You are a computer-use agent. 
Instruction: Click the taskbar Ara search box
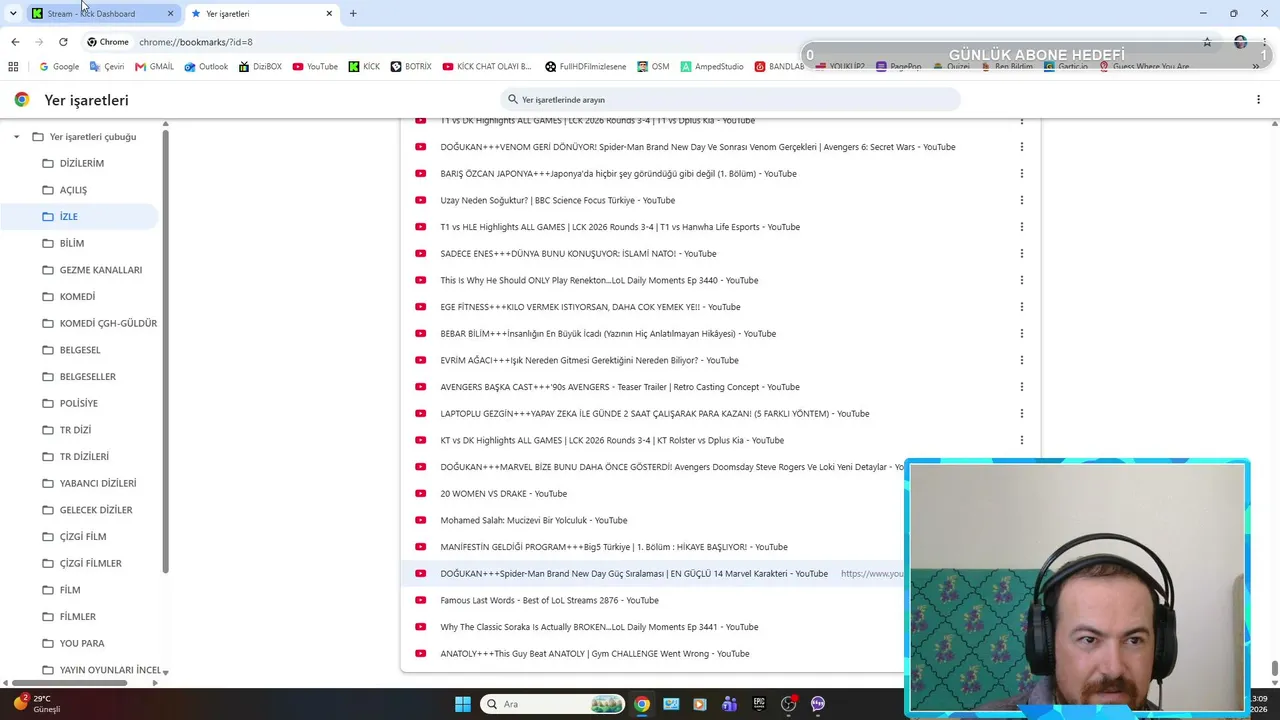(x=553, y=704)
